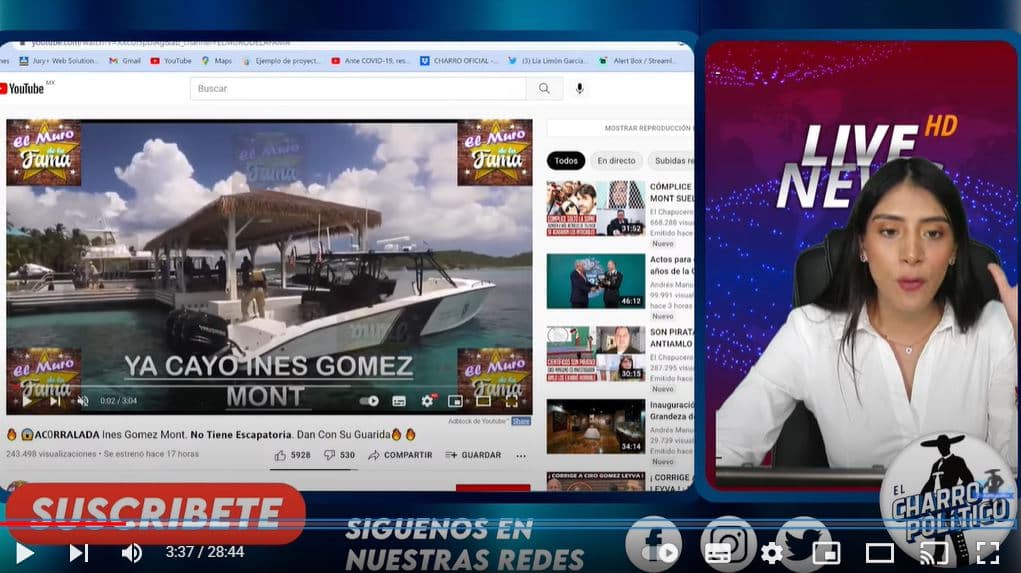Click next button in embedded video player
Viewport: 1021px width, 573px height.
(x=55, y=401)
